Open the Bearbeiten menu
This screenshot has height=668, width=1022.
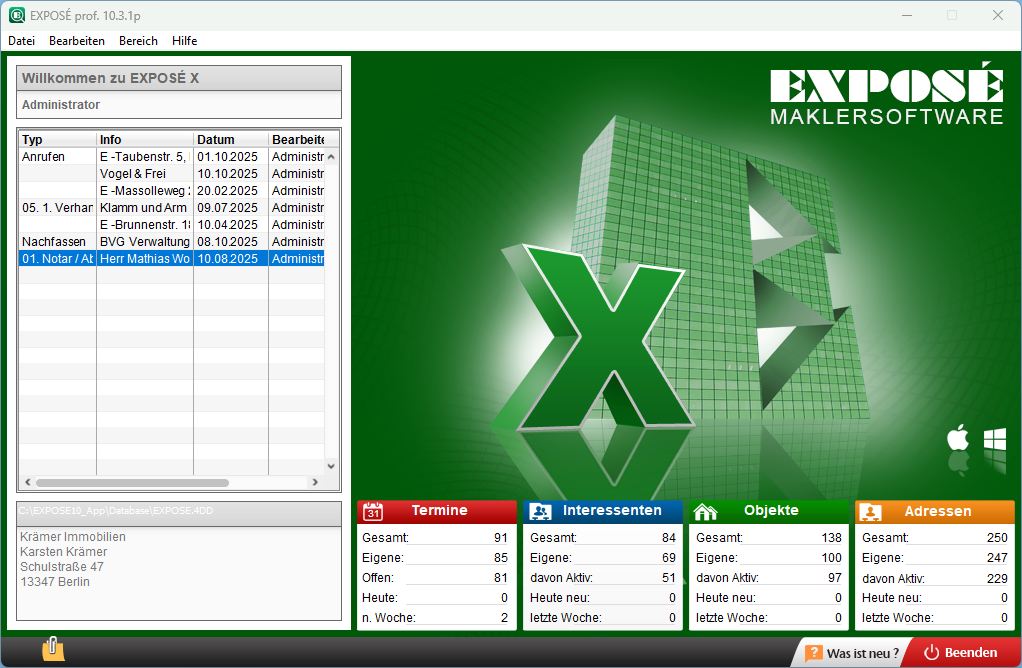pyautogui.click(x=77, y=41)
